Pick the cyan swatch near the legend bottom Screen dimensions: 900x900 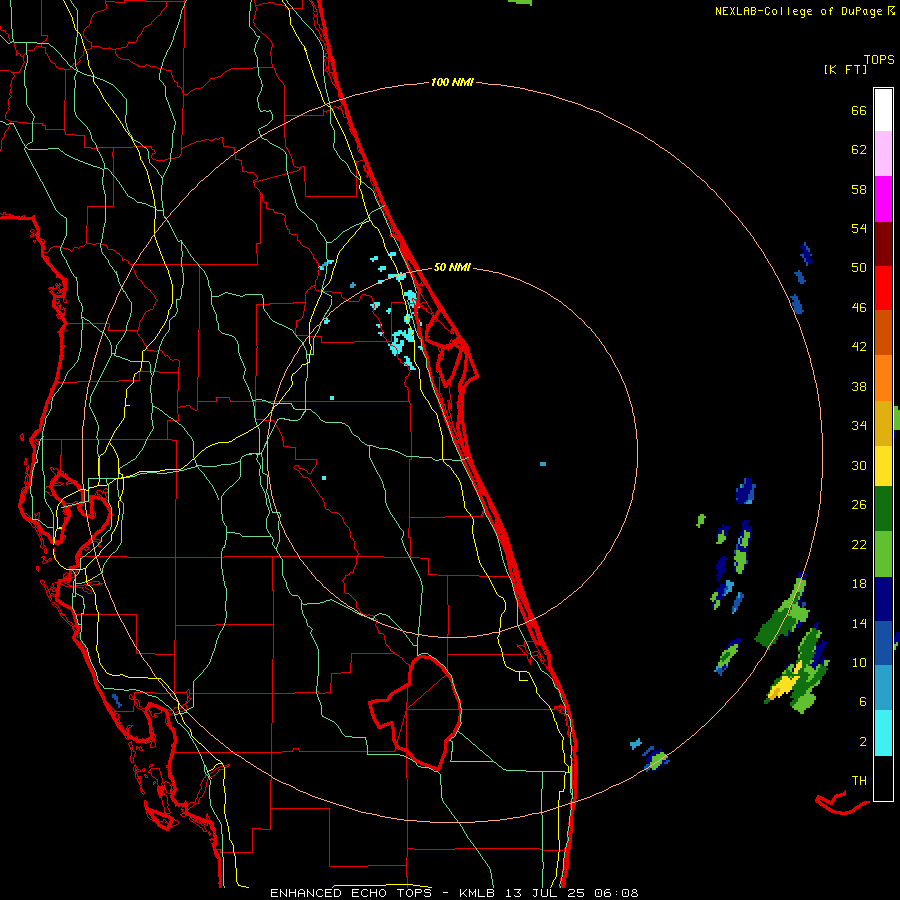click(883, 733)
